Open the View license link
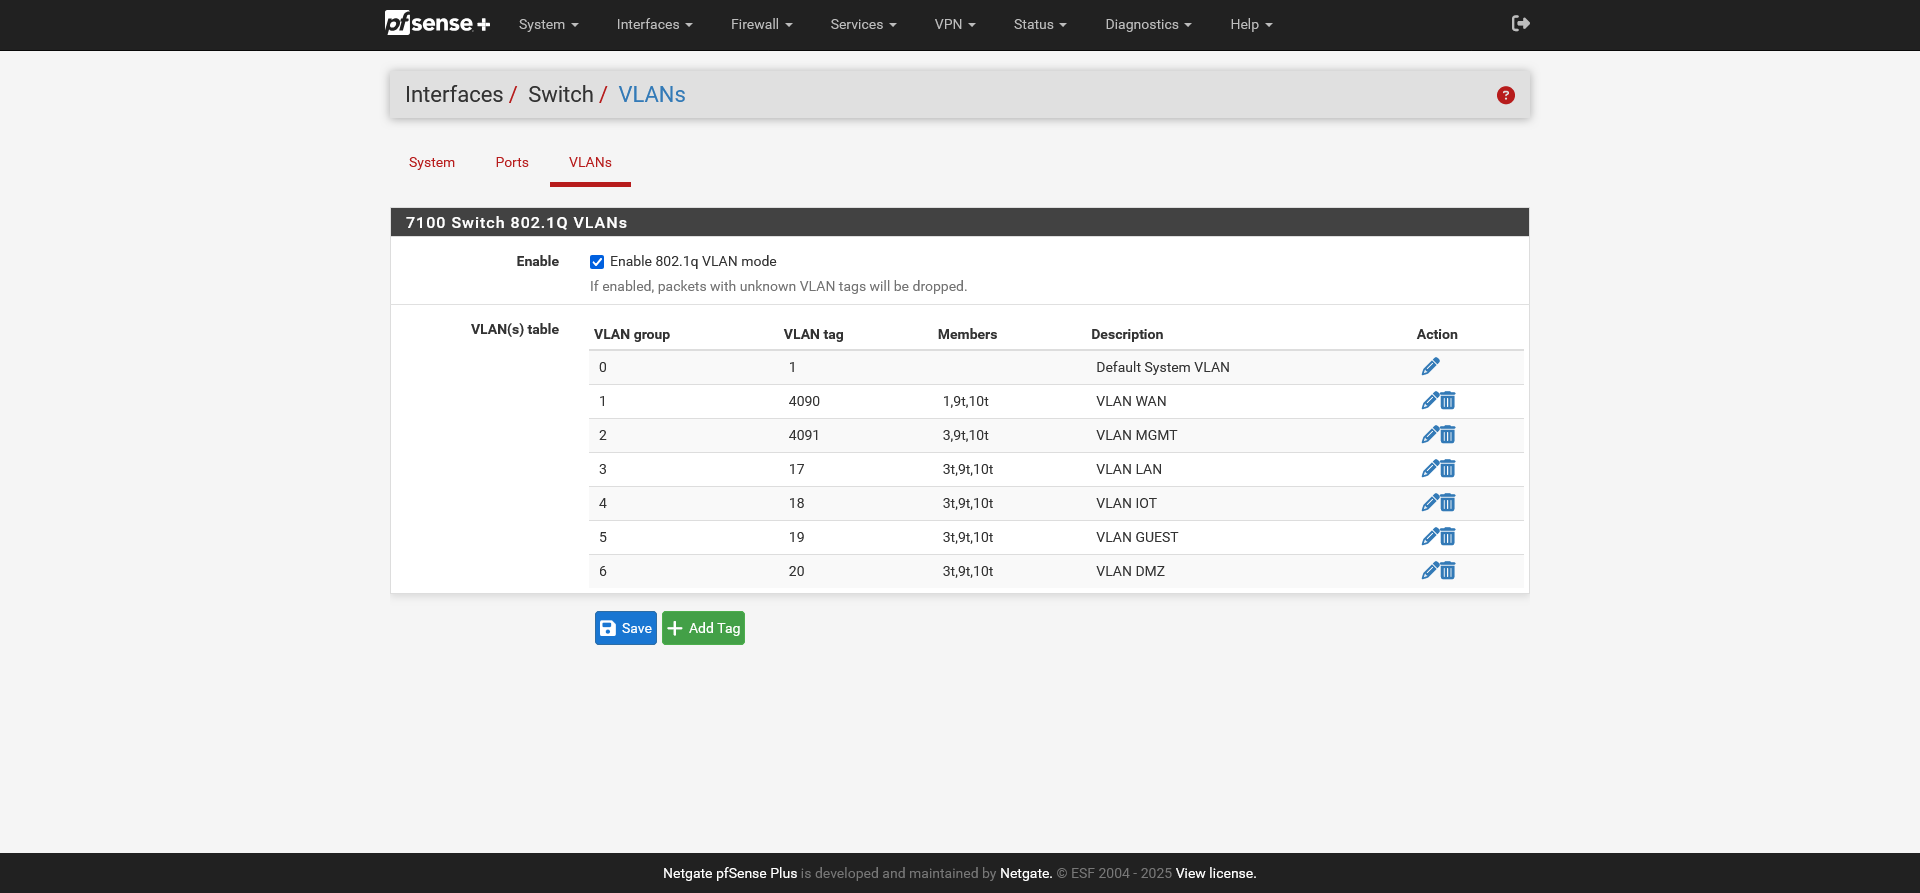This screenshot has width=1920, height=893. coord(1215,873)
